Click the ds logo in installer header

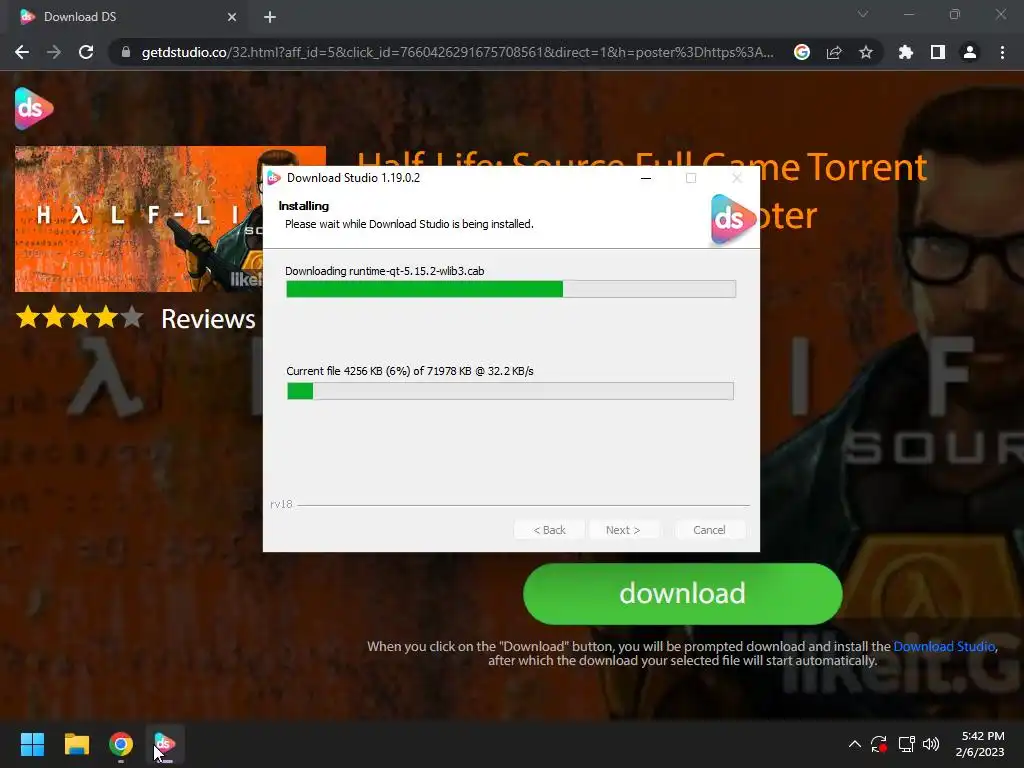pyautogui.click(x=733, y=219)
